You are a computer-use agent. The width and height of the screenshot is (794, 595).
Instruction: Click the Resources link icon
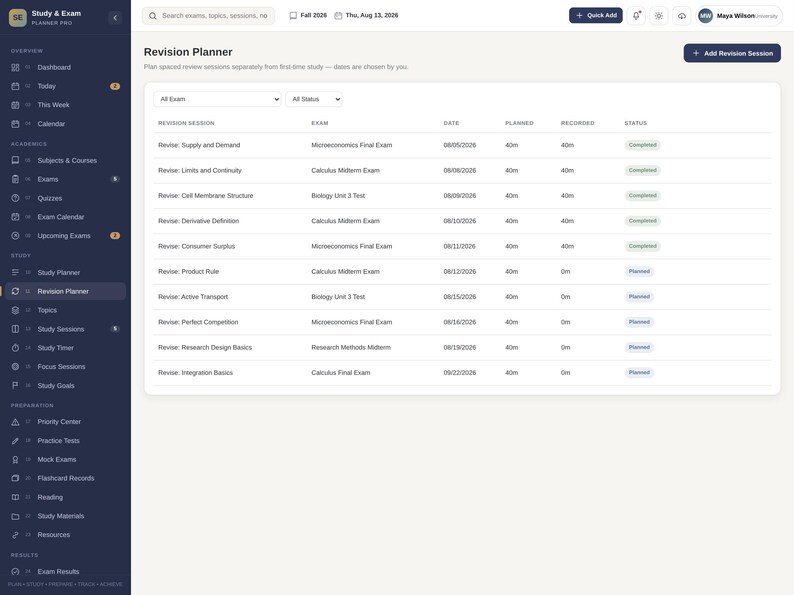pos(15,535)
